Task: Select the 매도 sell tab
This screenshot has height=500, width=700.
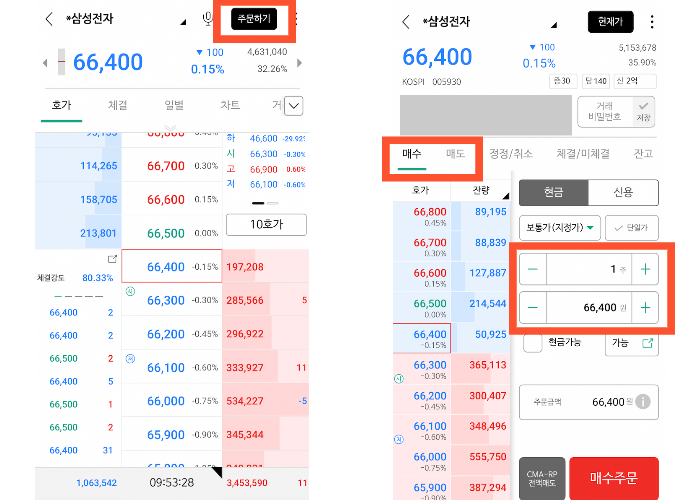Action: (x=455, y=154)
